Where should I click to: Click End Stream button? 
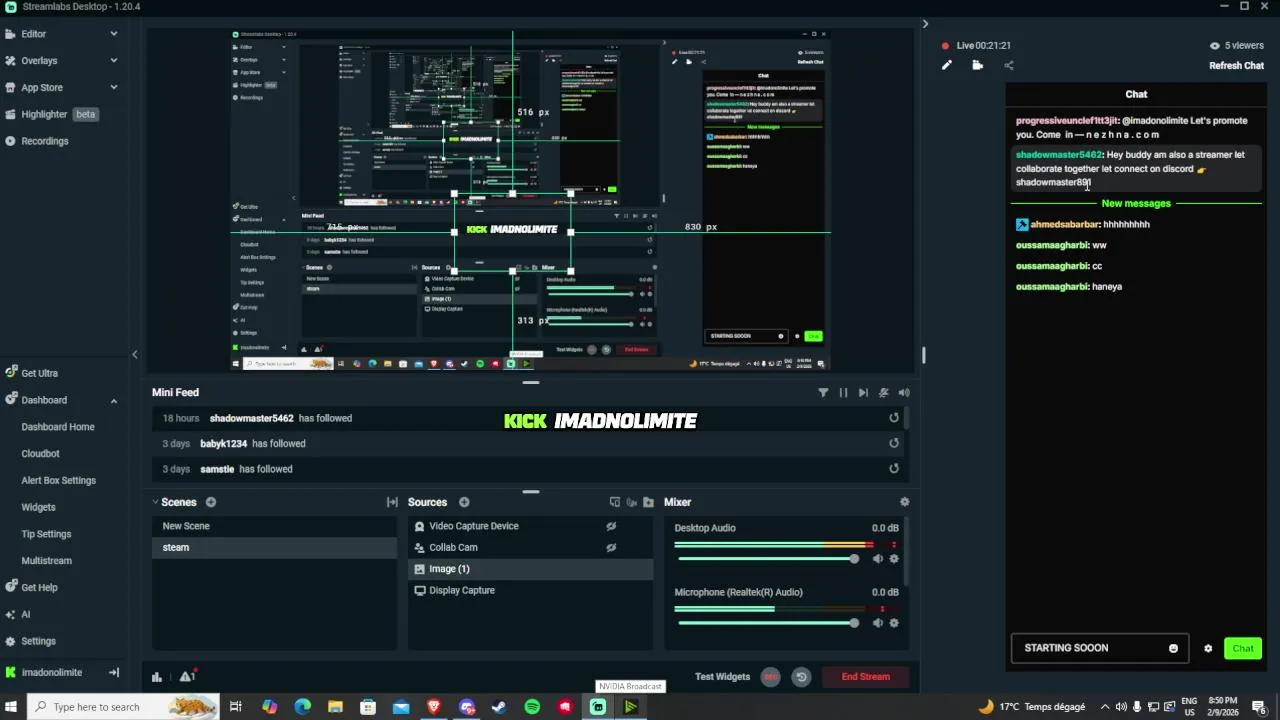(x=865, y=677)
